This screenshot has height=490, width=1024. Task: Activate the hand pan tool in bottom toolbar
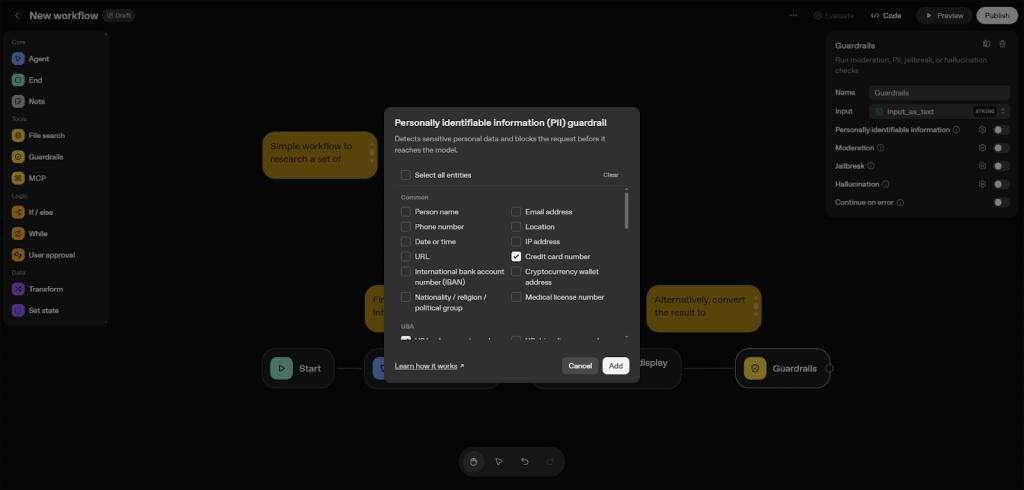click(473, 461)
